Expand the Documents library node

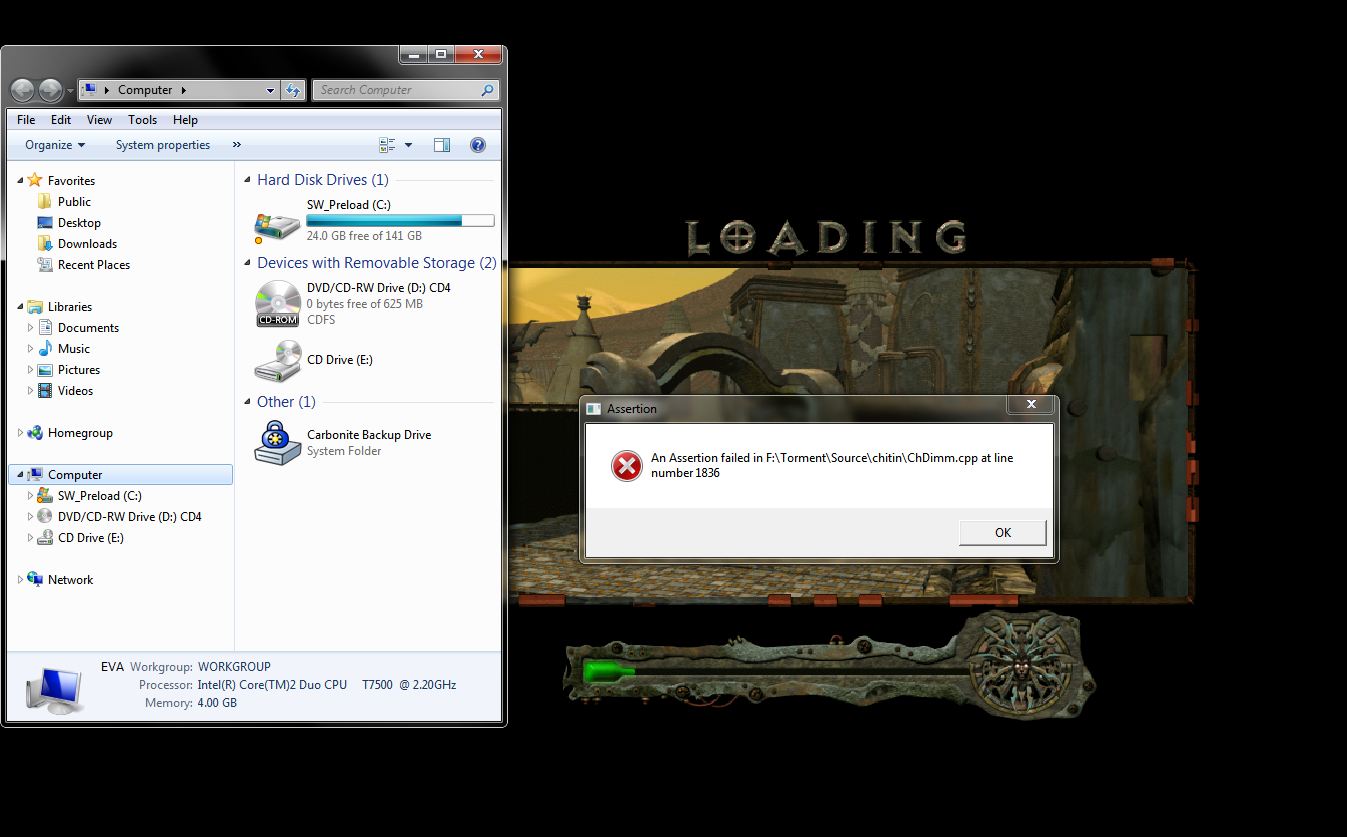[30, 328]
